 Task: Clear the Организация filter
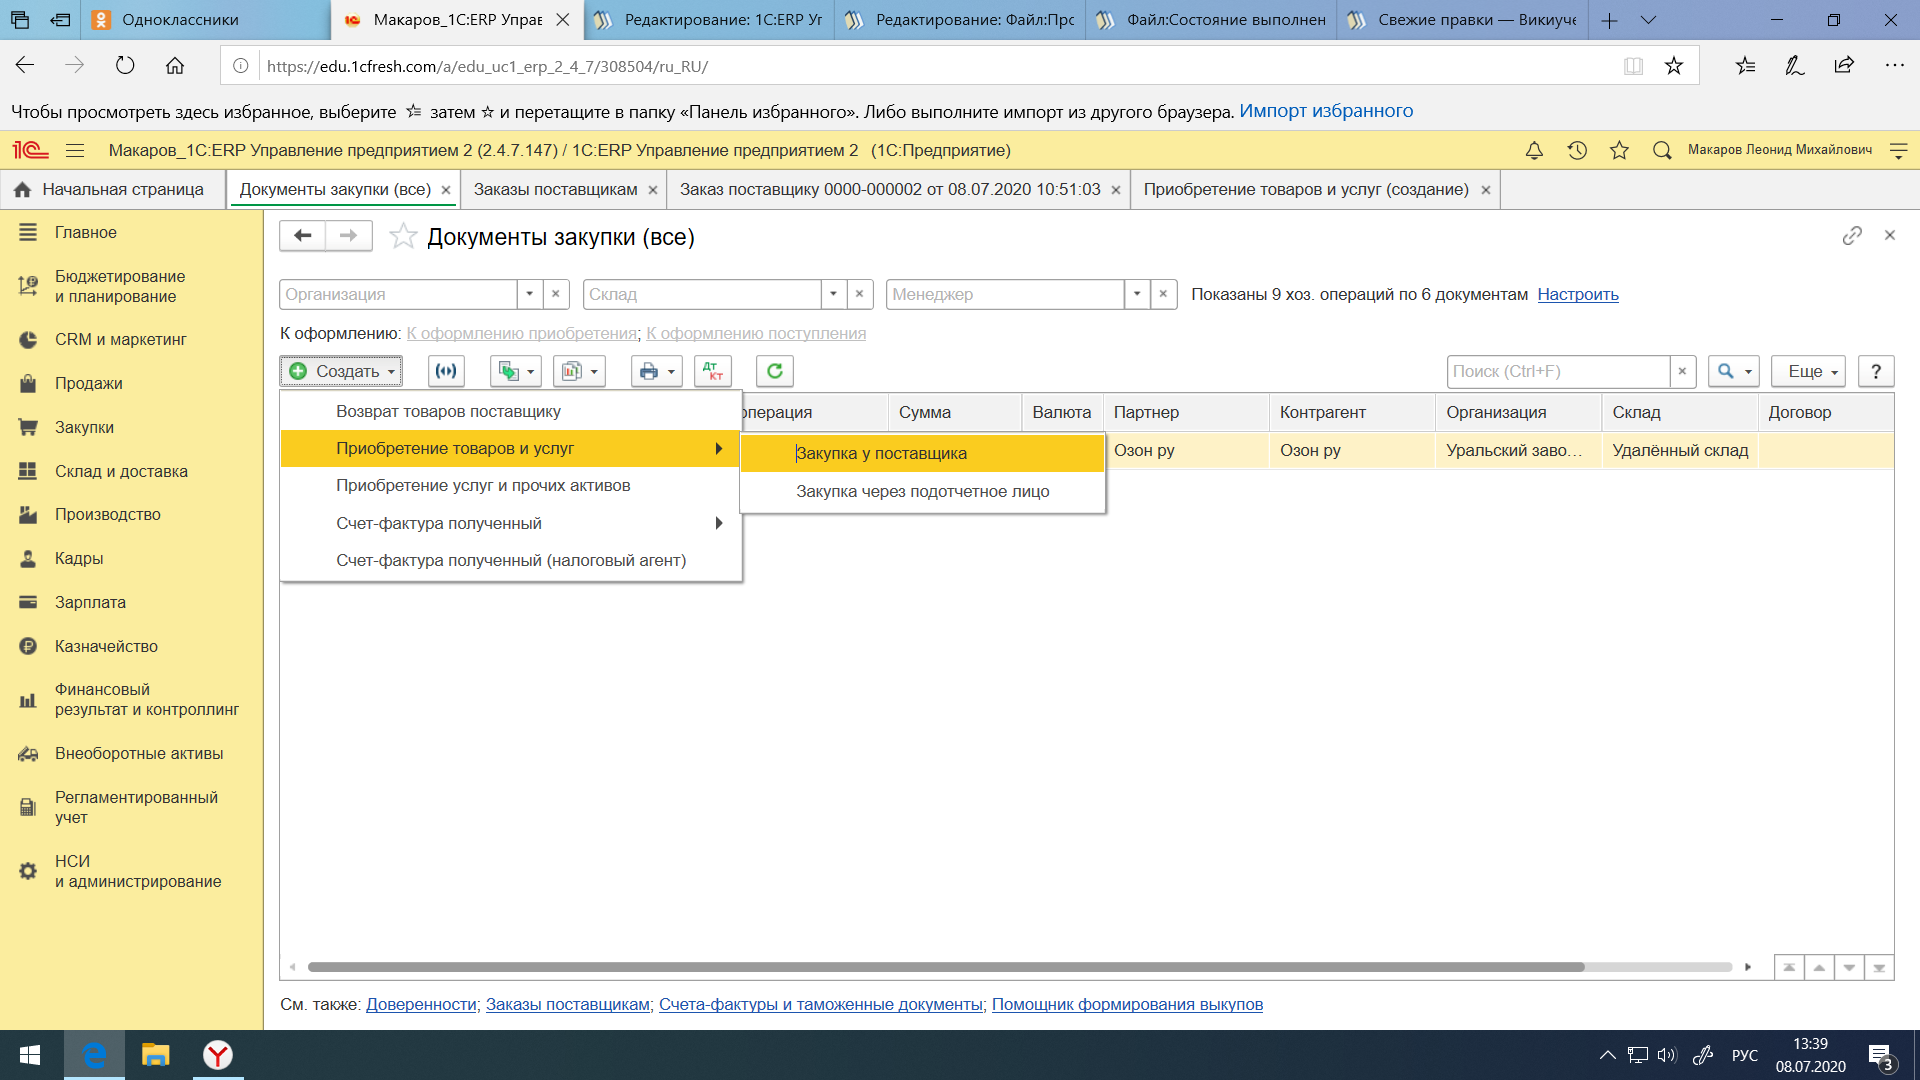[x=556, y=294]
